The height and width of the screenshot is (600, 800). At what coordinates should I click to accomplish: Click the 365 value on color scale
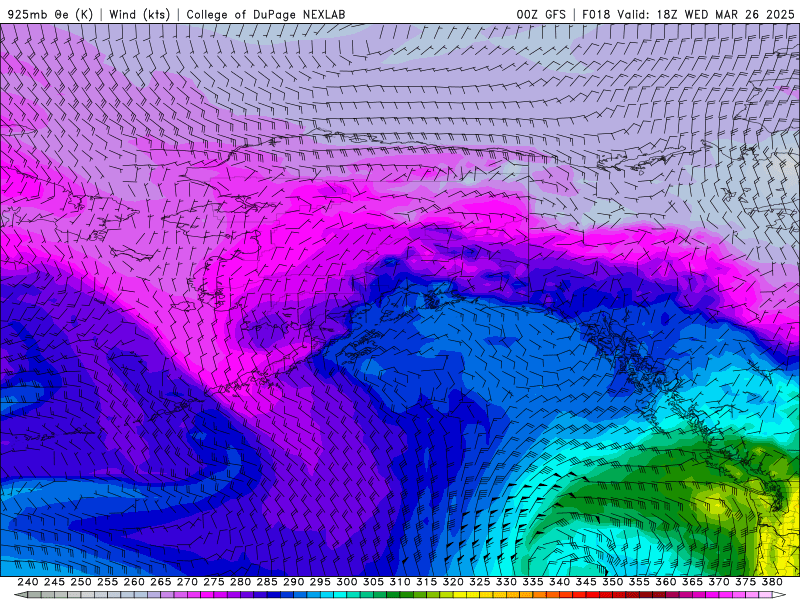click(x=692, y=582)
